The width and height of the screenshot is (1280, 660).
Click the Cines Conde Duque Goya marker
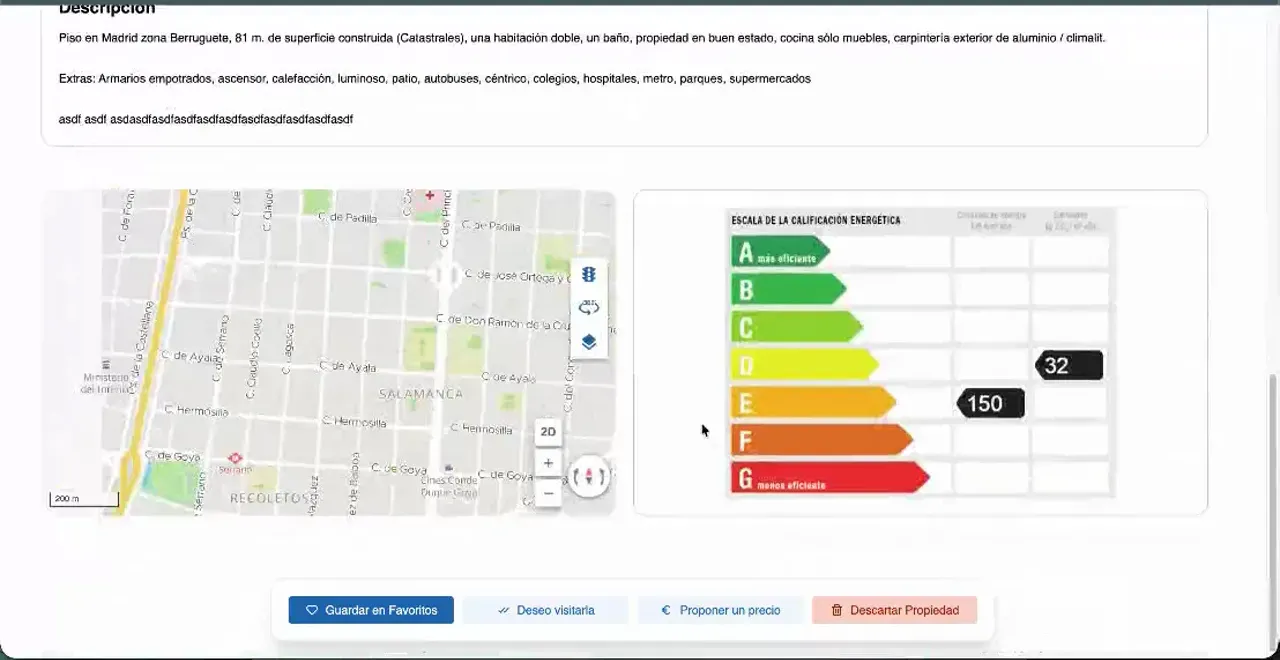(x=449, y=468)
